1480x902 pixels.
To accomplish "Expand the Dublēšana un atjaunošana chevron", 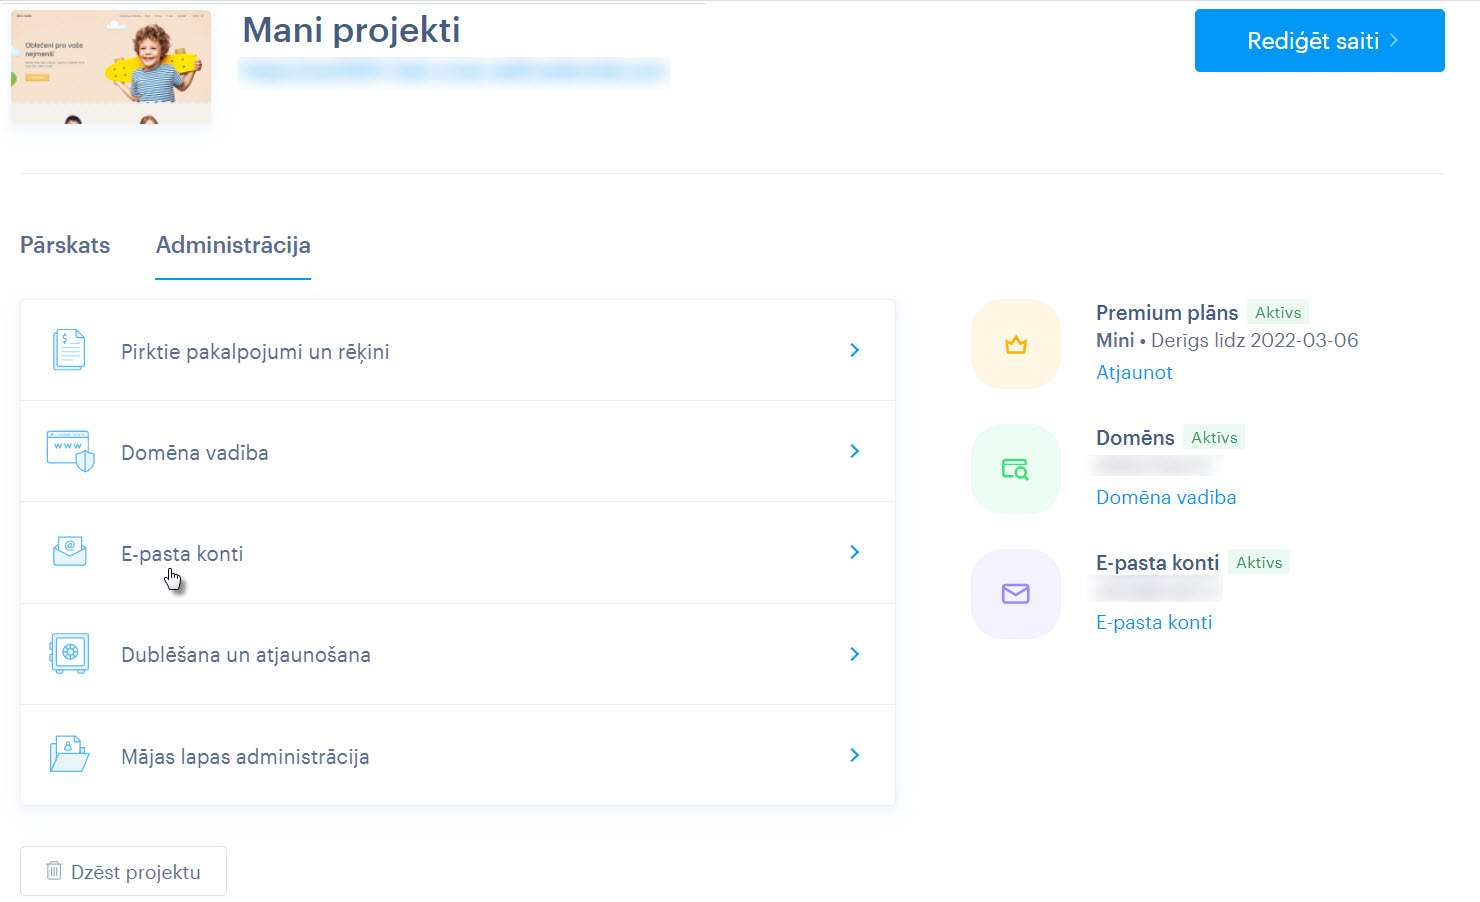I will click(x=854, y=654).
